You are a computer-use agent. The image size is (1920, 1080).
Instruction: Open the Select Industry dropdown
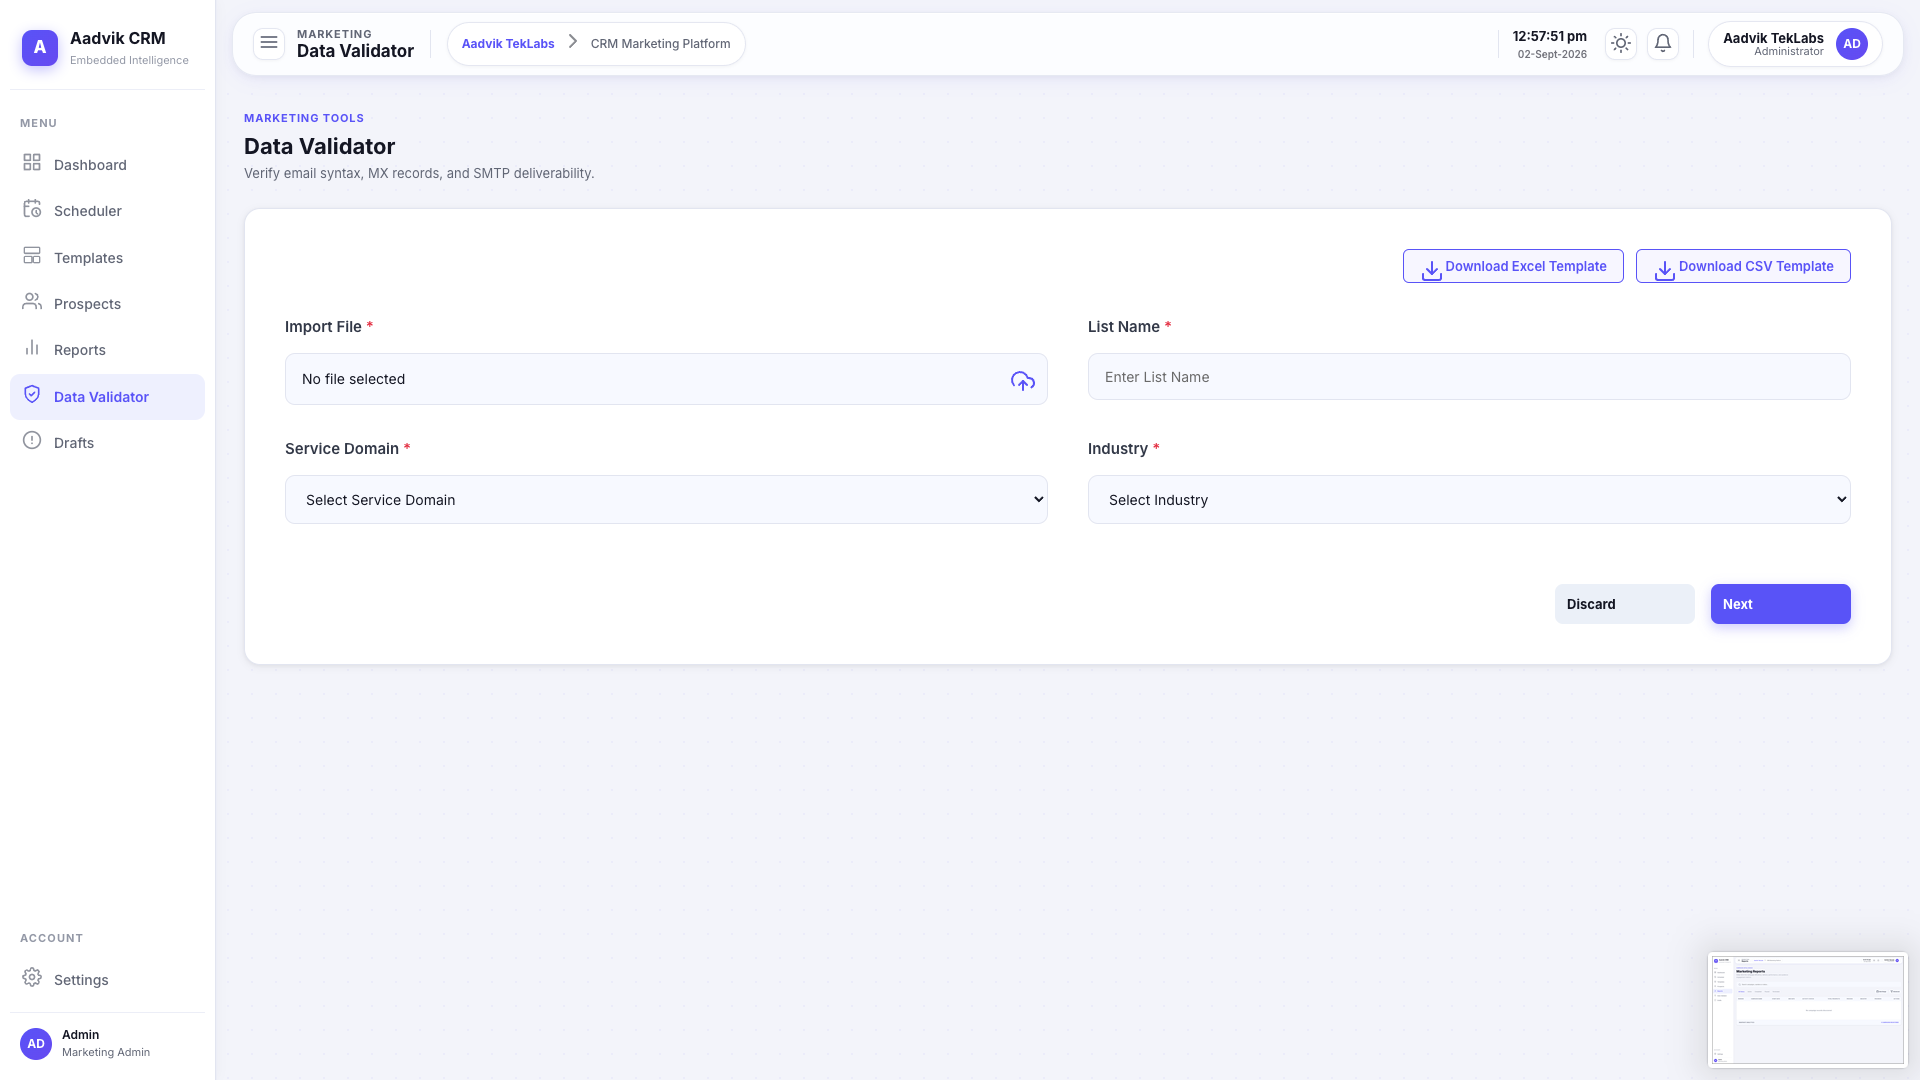pyautogui.click(x=1469, y=499)
